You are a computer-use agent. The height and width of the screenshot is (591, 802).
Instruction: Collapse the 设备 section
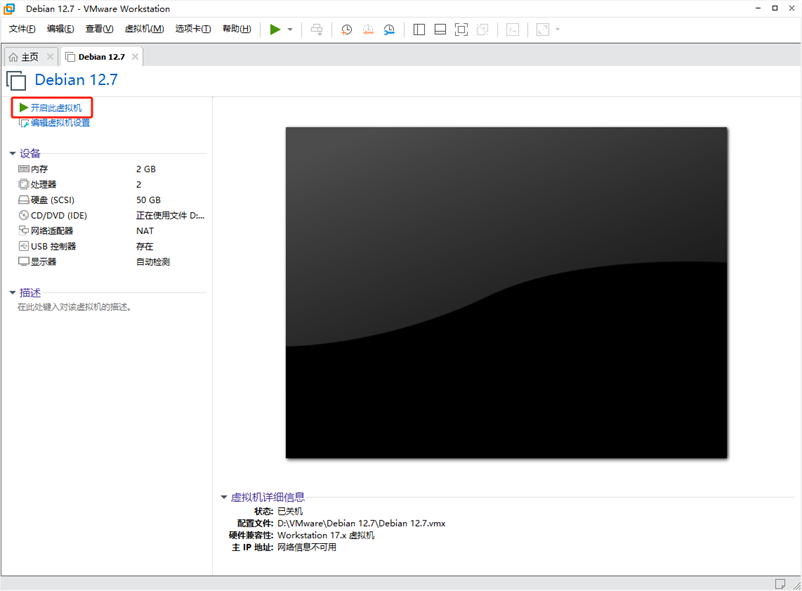point(12,154)
